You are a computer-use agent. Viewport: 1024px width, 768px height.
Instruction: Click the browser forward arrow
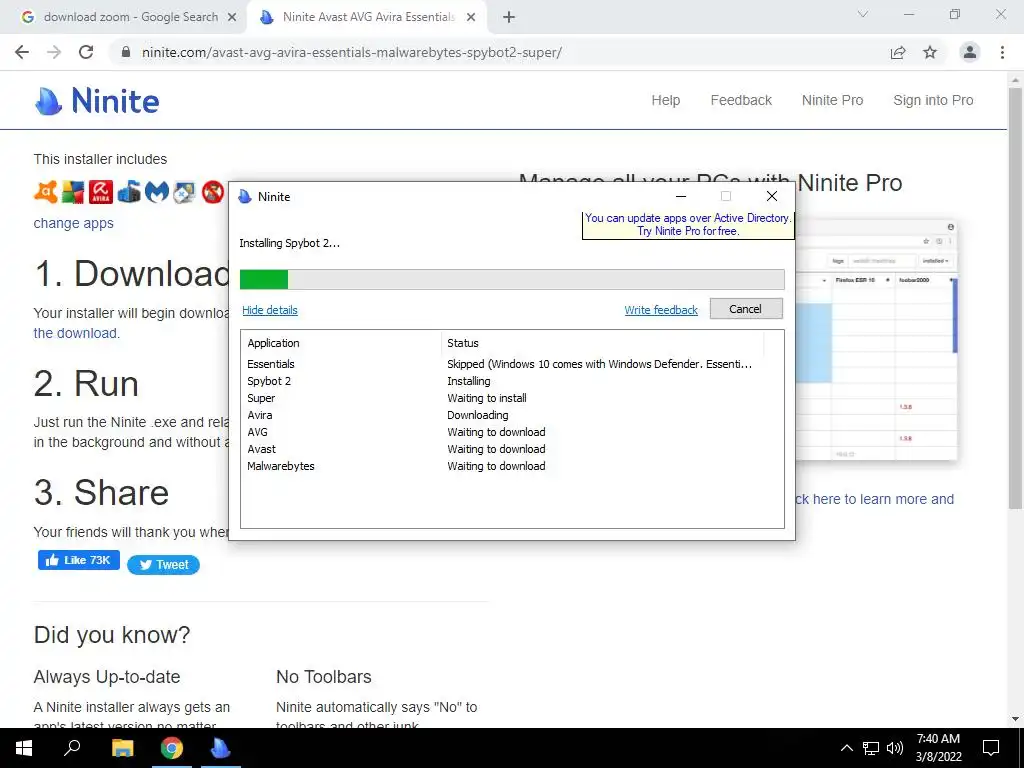tap(54, 52)
